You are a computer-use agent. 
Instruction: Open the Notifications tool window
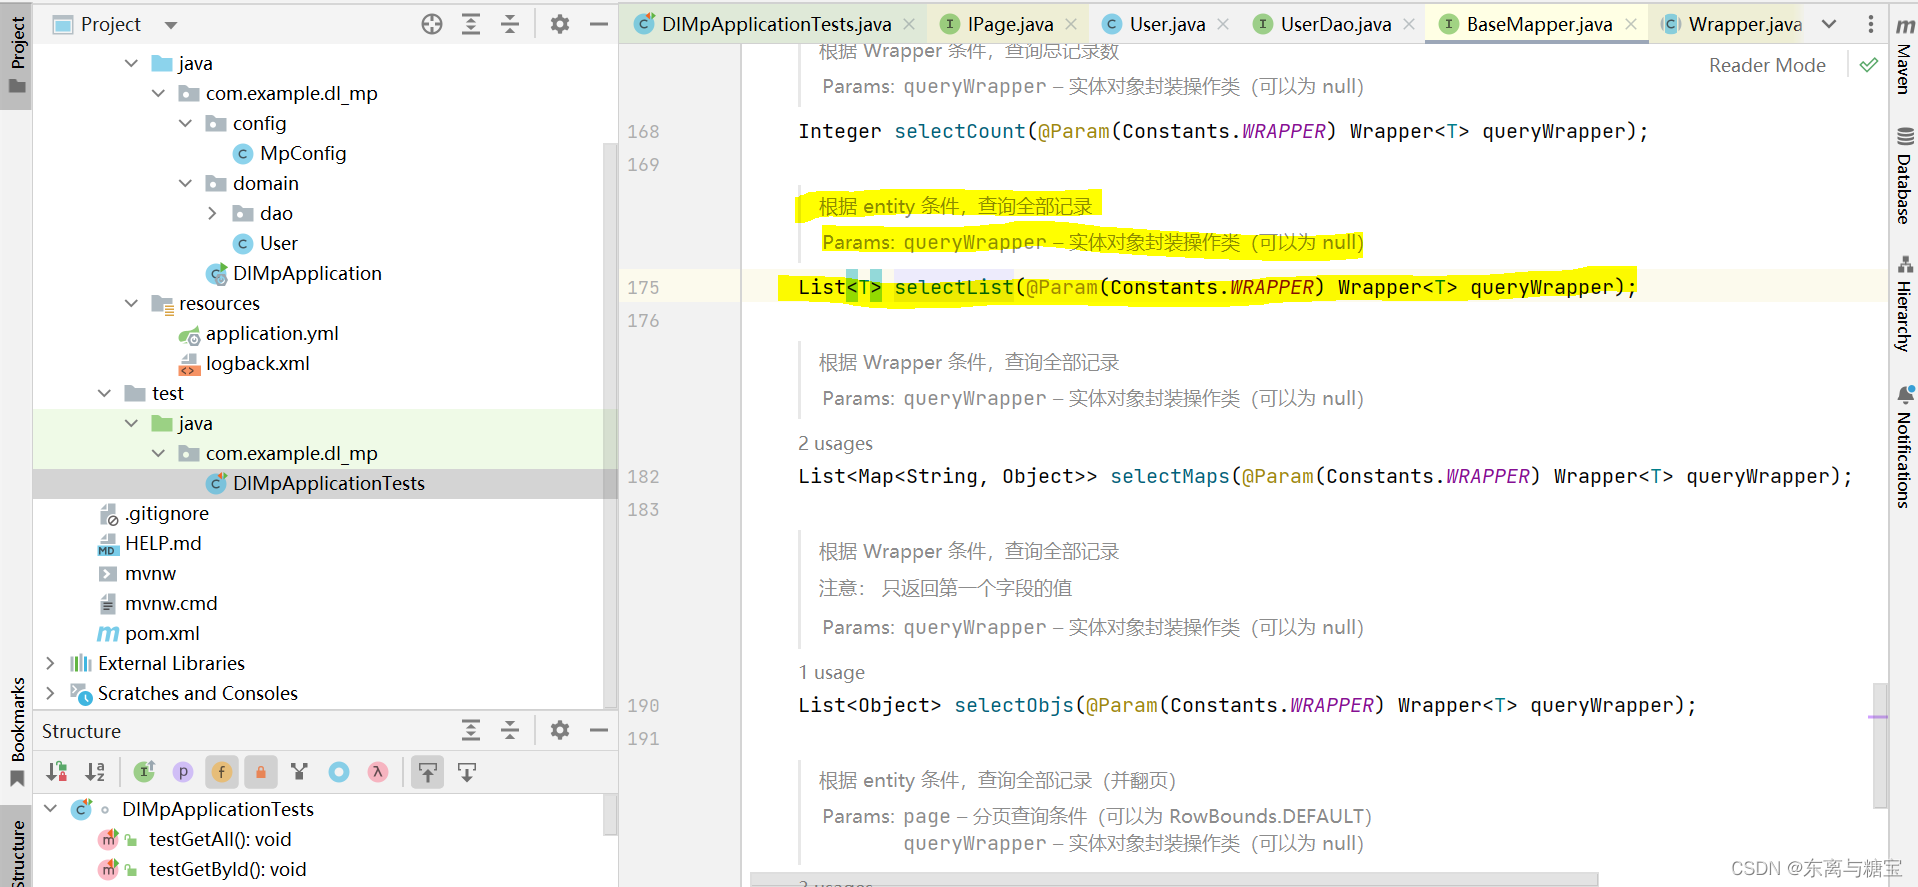click(1904, 447)
